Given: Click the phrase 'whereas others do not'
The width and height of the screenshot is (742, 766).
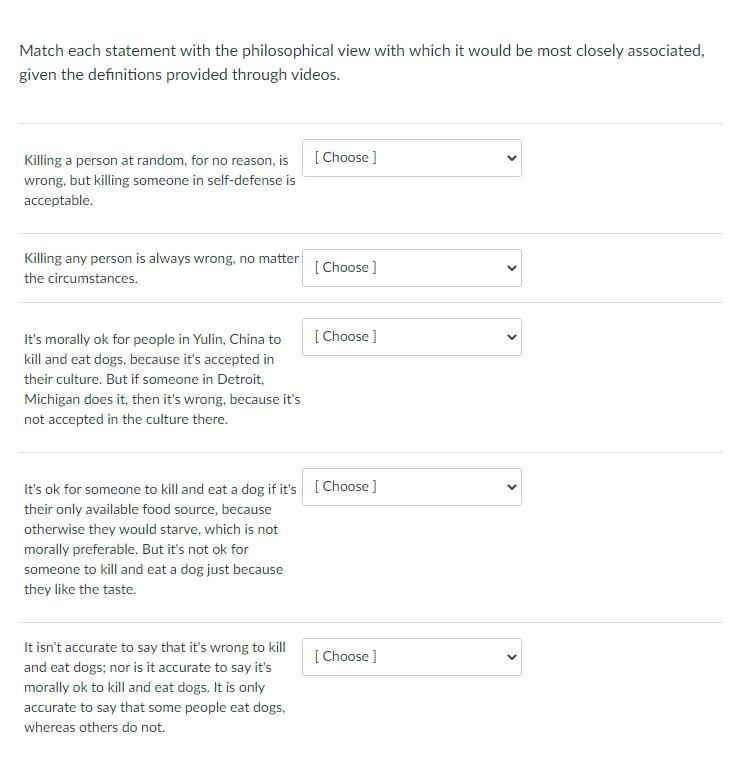Looking at the screenshot, I should click(x=95, y=727).
